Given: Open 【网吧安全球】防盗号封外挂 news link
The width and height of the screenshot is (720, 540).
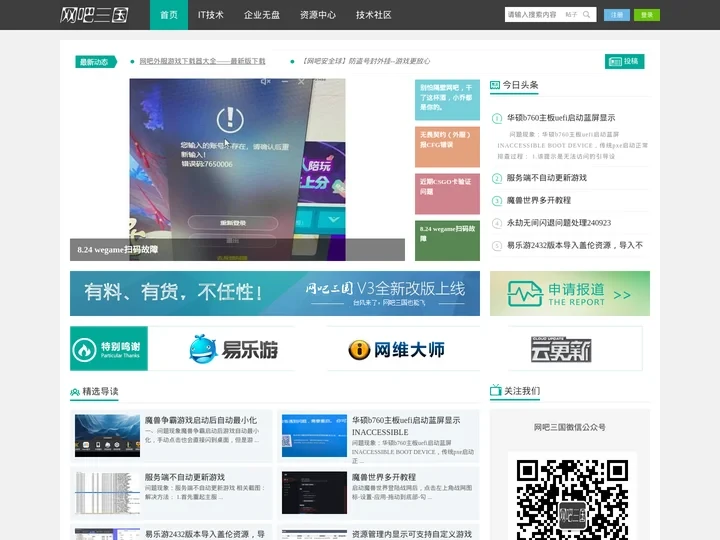Looking at the screenshot, I should pyautogui.click(x=366, y=61).
